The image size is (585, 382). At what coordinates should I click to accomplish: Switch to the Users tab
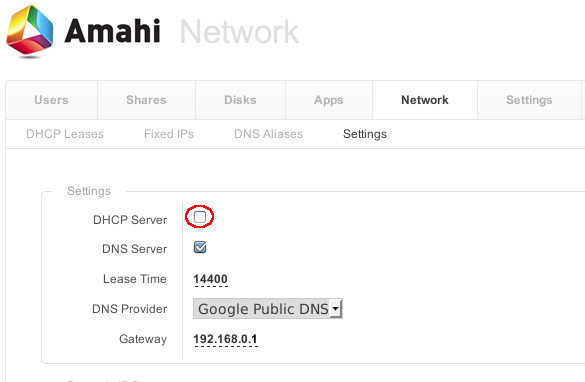[51, 100]
